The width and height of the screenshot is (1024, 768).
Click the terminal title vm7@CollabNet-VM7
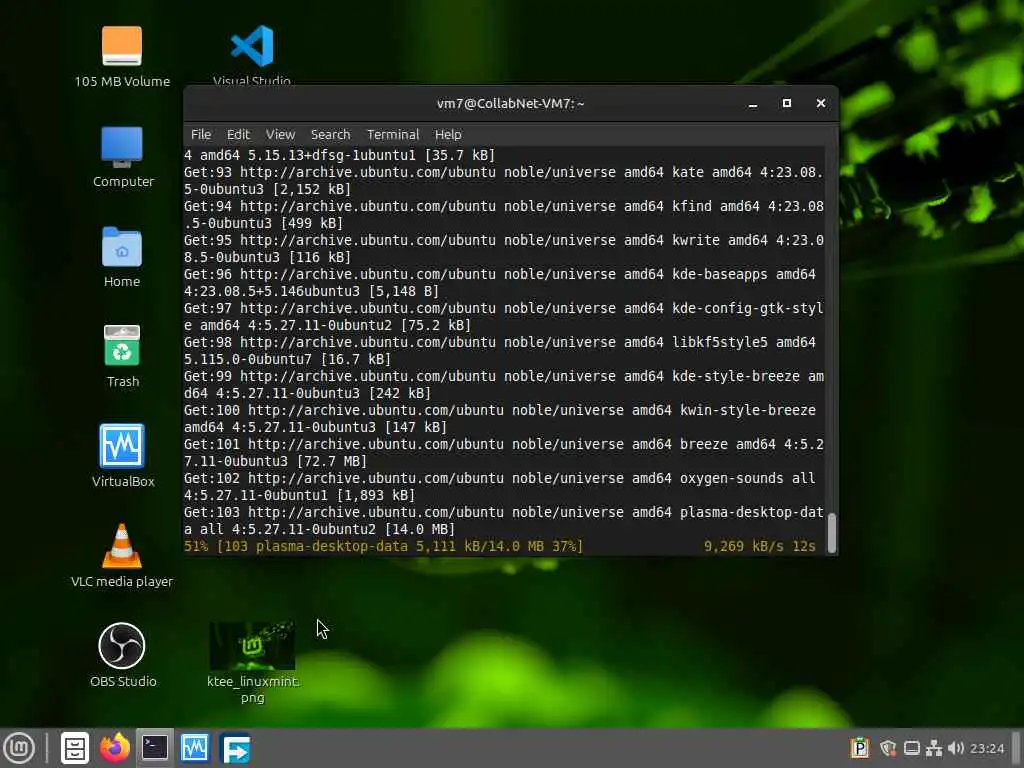pos(511,103)
